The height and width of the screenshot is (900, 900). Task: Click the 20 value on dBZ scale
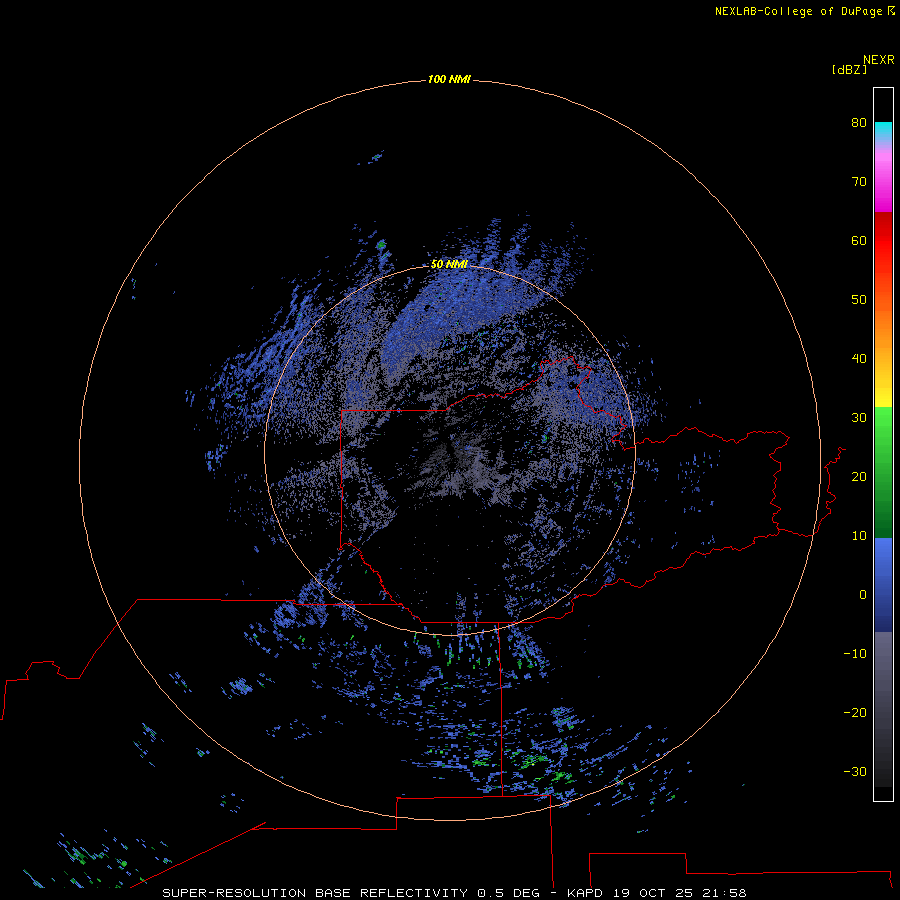click(859, 476)
